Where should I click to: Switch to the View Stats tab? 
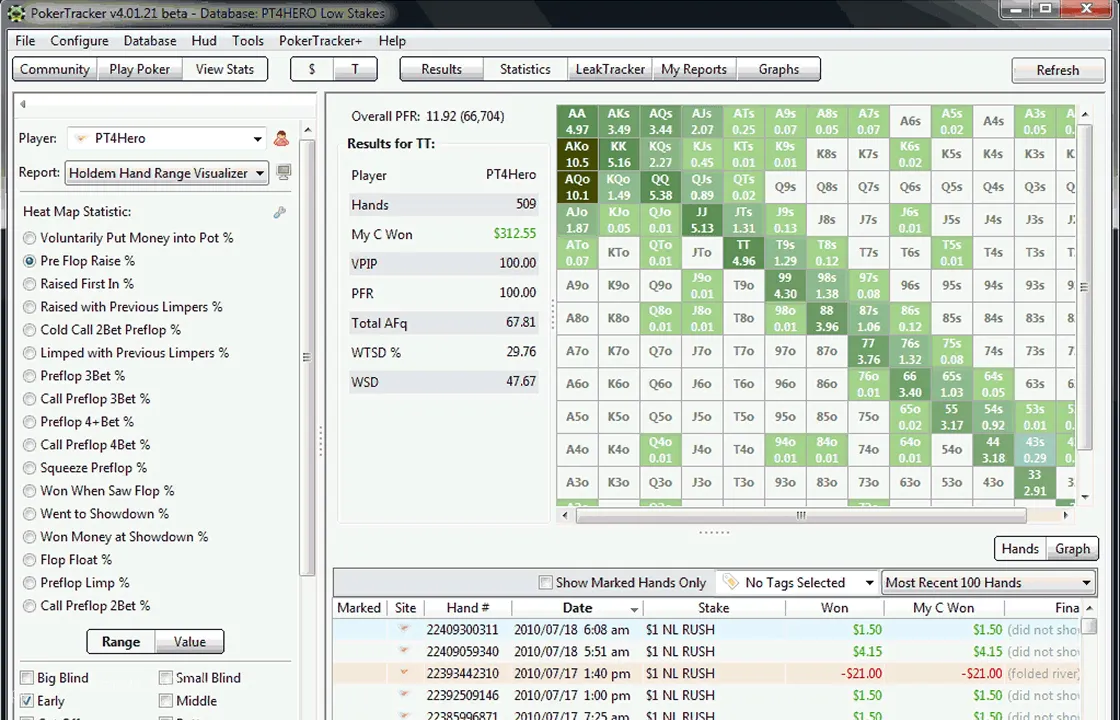coord(225,69)
